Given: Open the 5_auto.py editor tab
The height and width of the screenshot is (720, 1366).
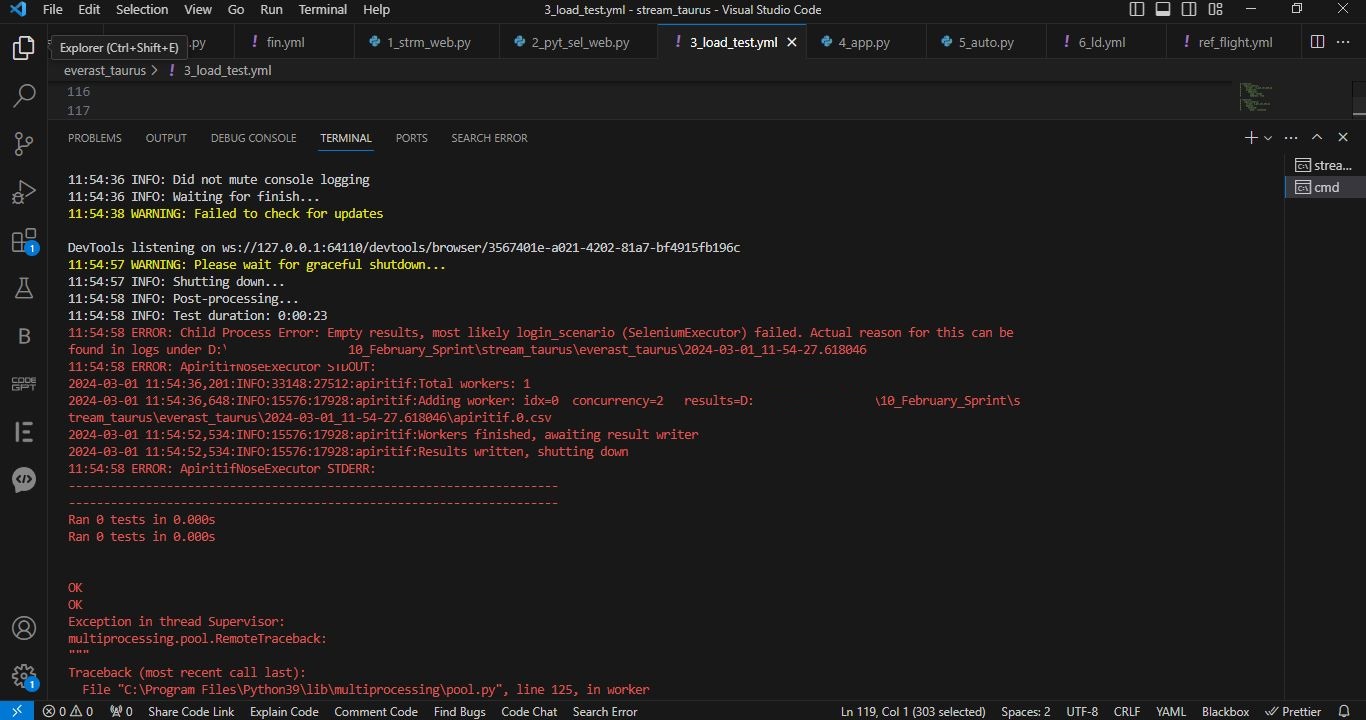Looking at the screenshot, I should 986,42.
